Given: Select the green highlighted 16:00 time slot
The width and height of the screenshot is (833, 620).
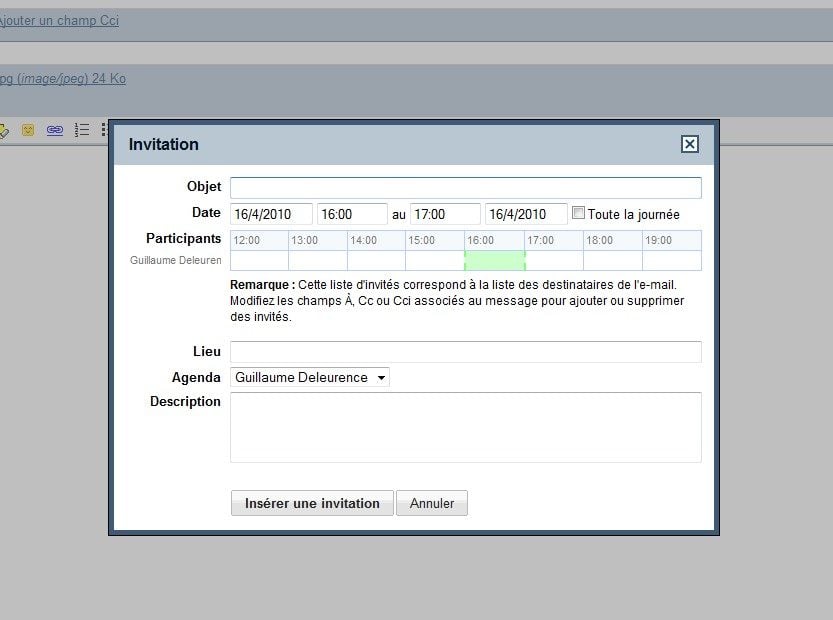Looking at the screenshot, I should [494, 260].
